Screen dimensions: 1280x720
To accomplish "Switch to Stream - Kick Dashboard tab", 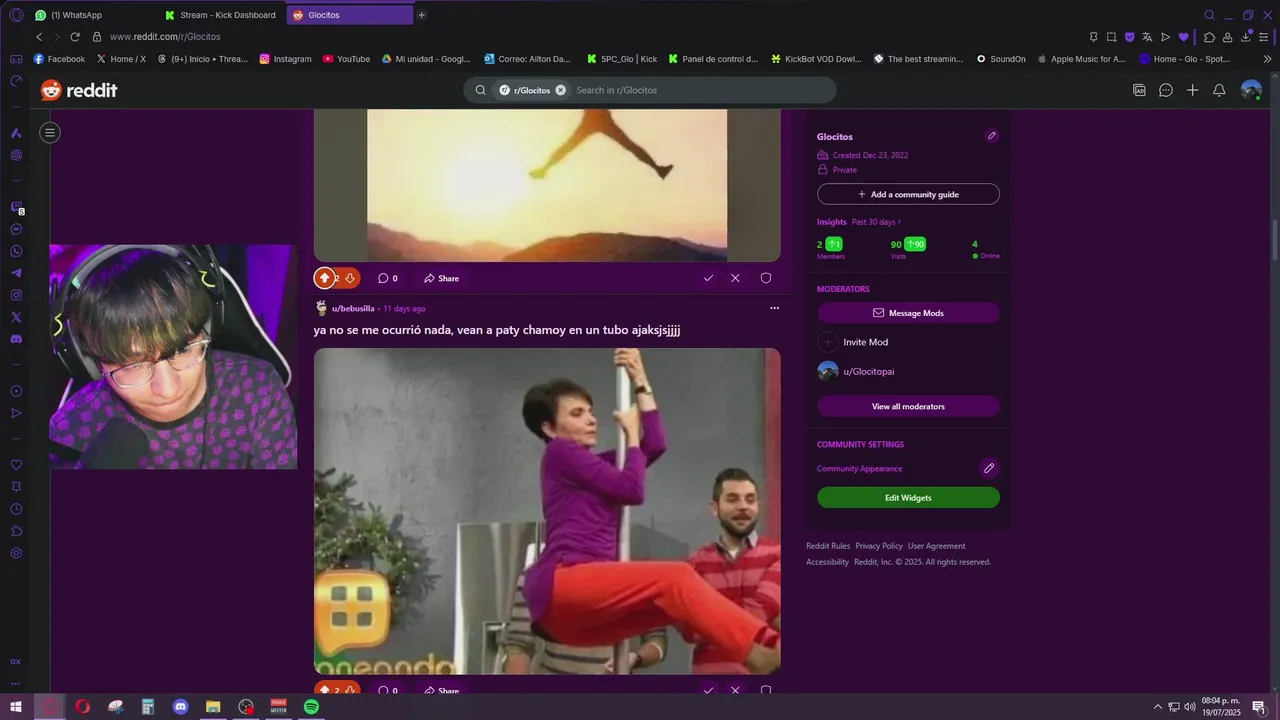I will 220,15.
